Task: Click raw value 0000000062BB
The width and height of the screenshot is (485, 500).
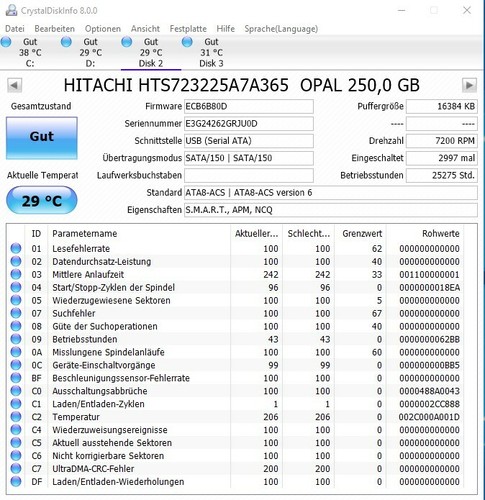Action: [429, 339]
